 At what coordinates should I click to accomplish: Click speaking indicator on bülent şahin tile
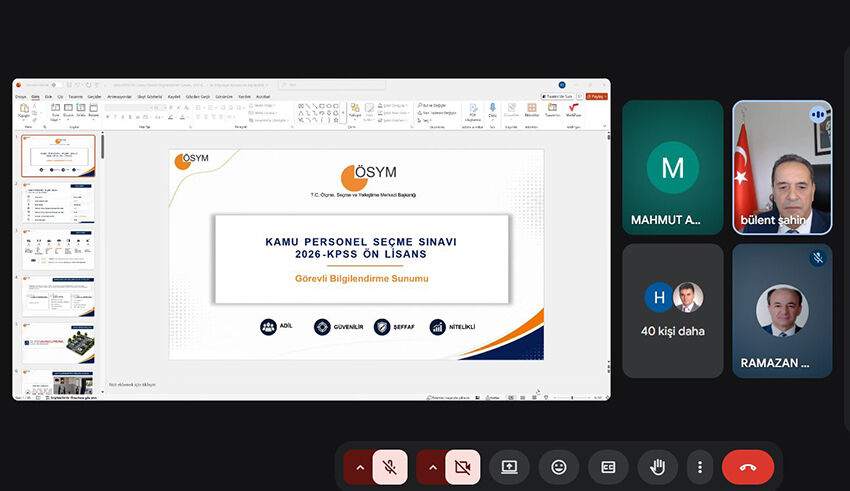click(x=817, y=114)
